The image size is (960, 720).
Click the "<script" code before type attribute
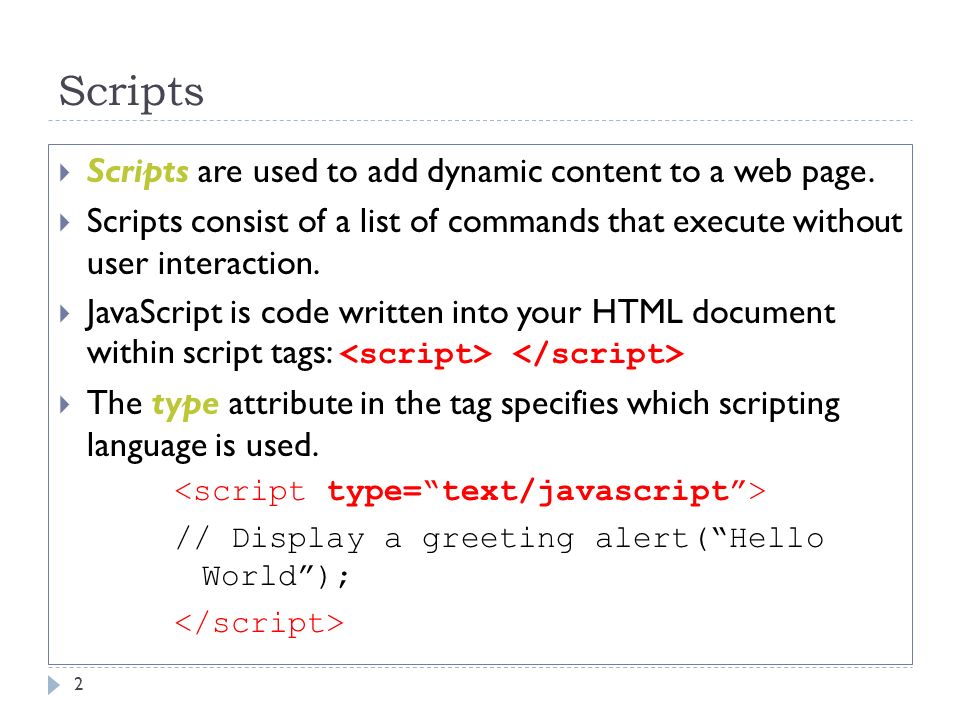(x=240, y=492)
